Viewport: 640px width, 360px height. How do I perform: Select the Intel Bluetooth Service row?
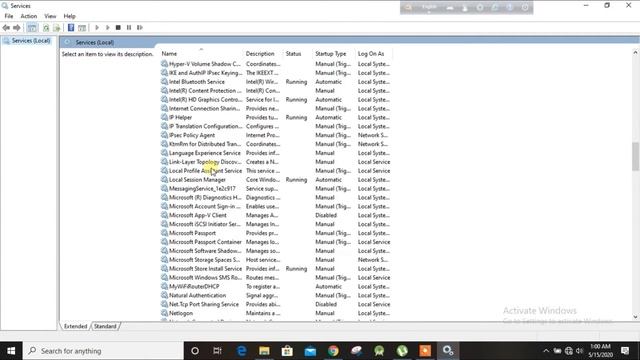(x=276, y=82)
